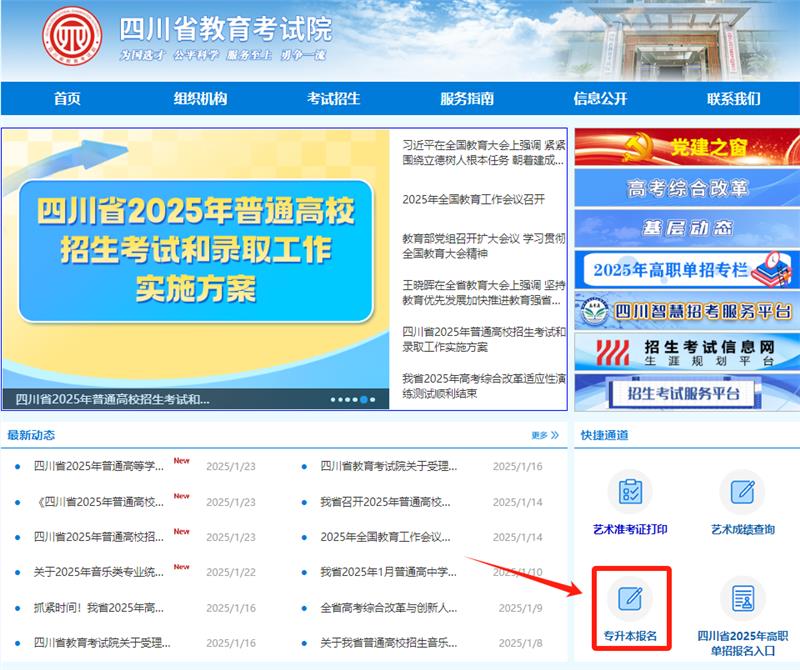This screenshot has width=800, height=670.
Task: Open the left-column 四川省教育考试院关于受理... item dated 2025/1/16
Action: pyautogui.click(x=102, y=643)
